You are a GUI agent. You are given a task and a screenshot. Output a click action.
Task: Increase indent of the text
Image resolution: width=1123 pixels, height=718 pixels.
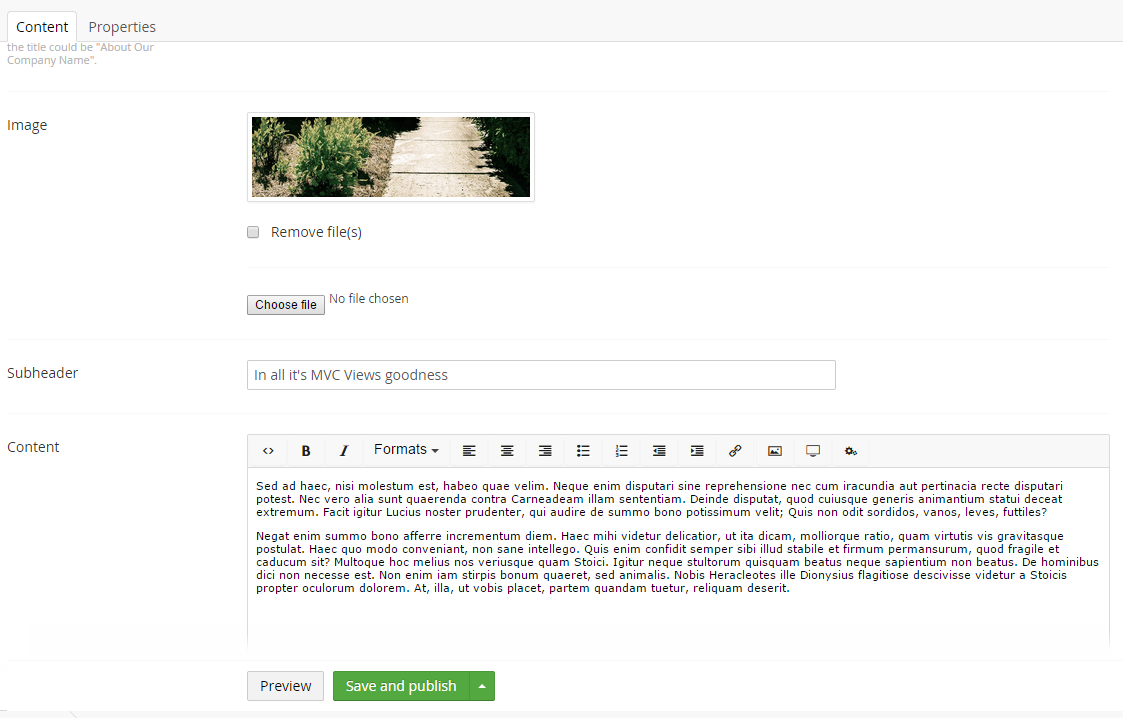(x=697, y=451)
